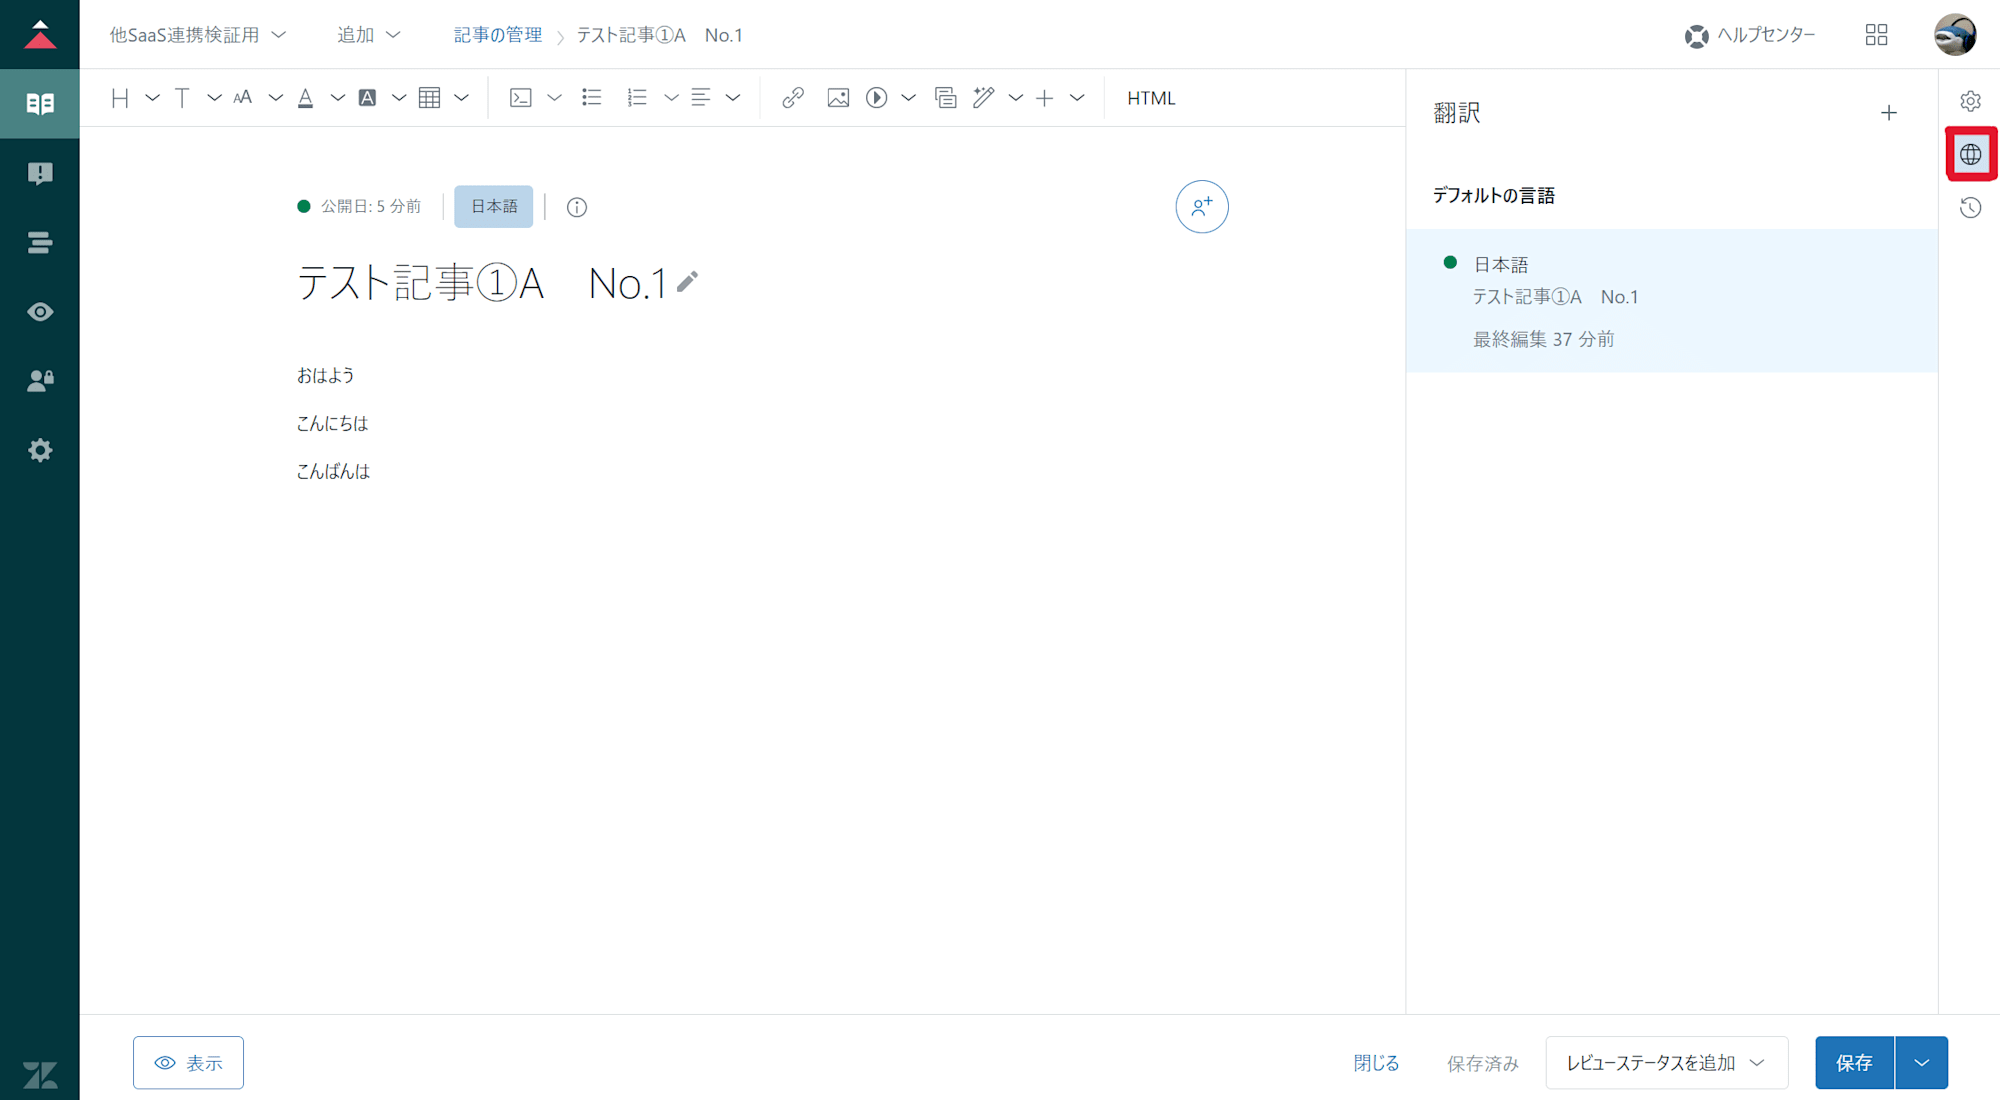Screen dimensions: 2000x1100
Task: Open article settings gear panel
Action: click(x=1970, y=101)
